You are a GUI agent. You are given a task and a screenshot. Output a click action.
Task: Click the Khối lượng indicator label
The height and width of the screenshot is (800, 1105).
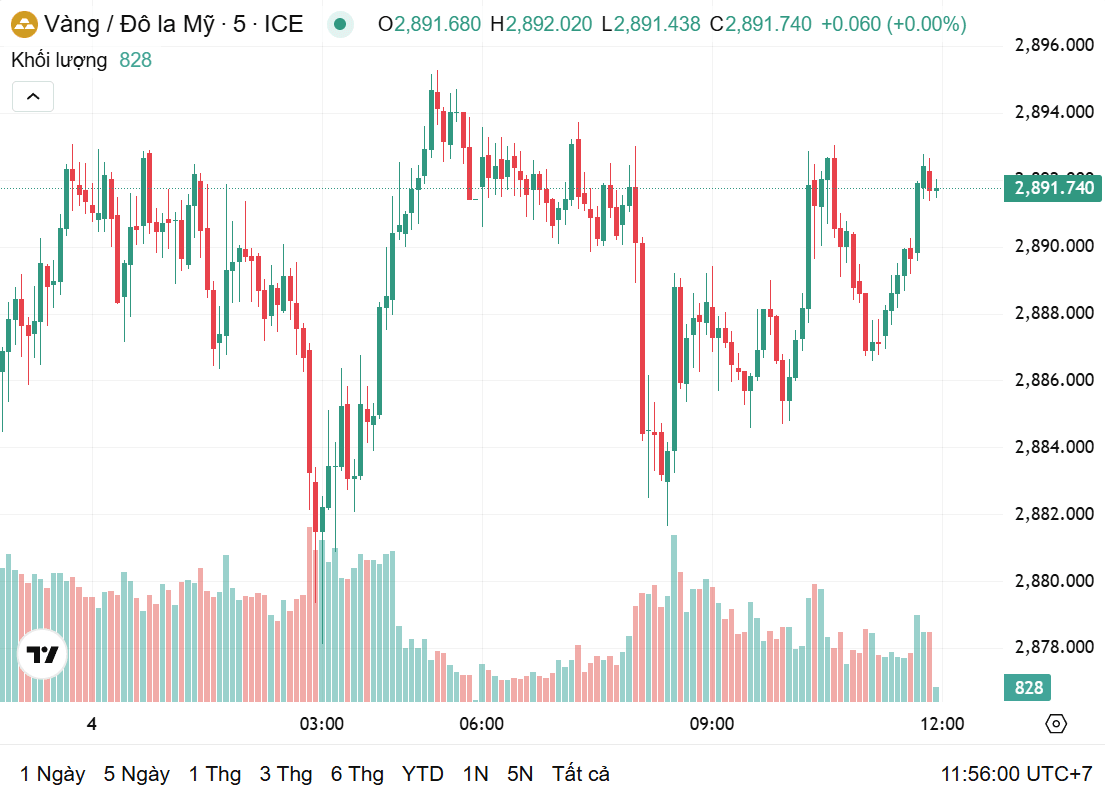[59, 61]
